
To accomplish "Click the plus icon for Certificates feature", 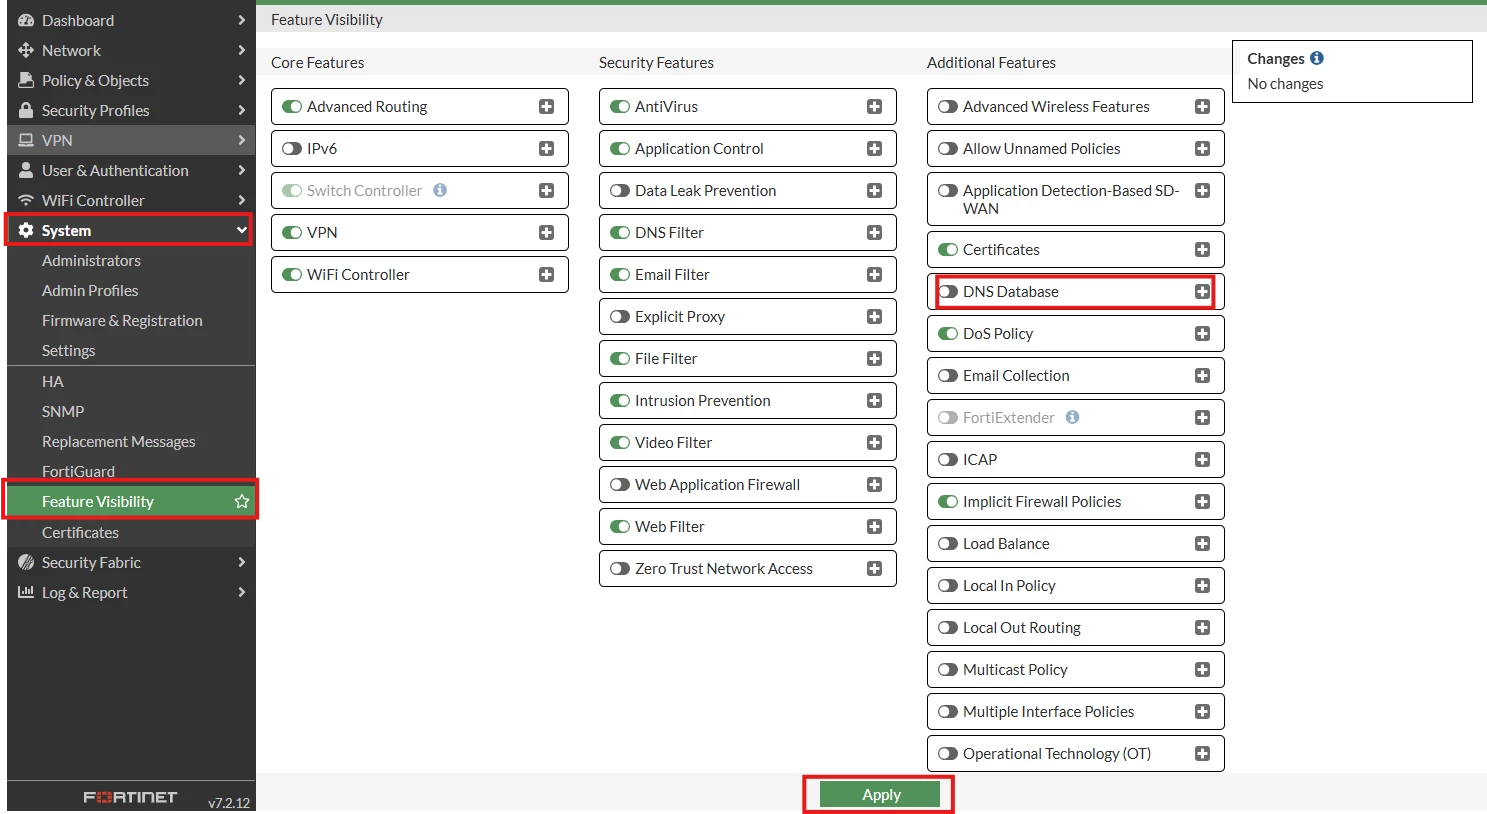I will point(1202,249).
